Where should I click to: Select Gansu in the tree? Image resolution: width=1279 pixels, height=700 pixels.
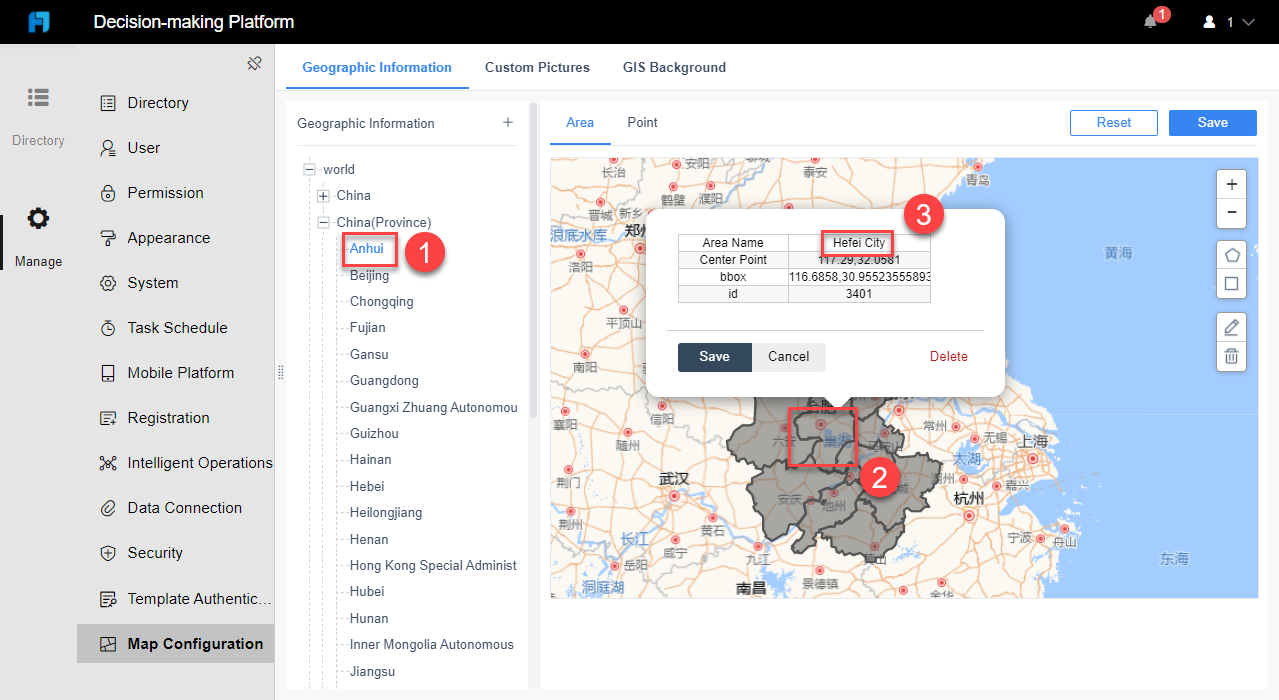369,354
